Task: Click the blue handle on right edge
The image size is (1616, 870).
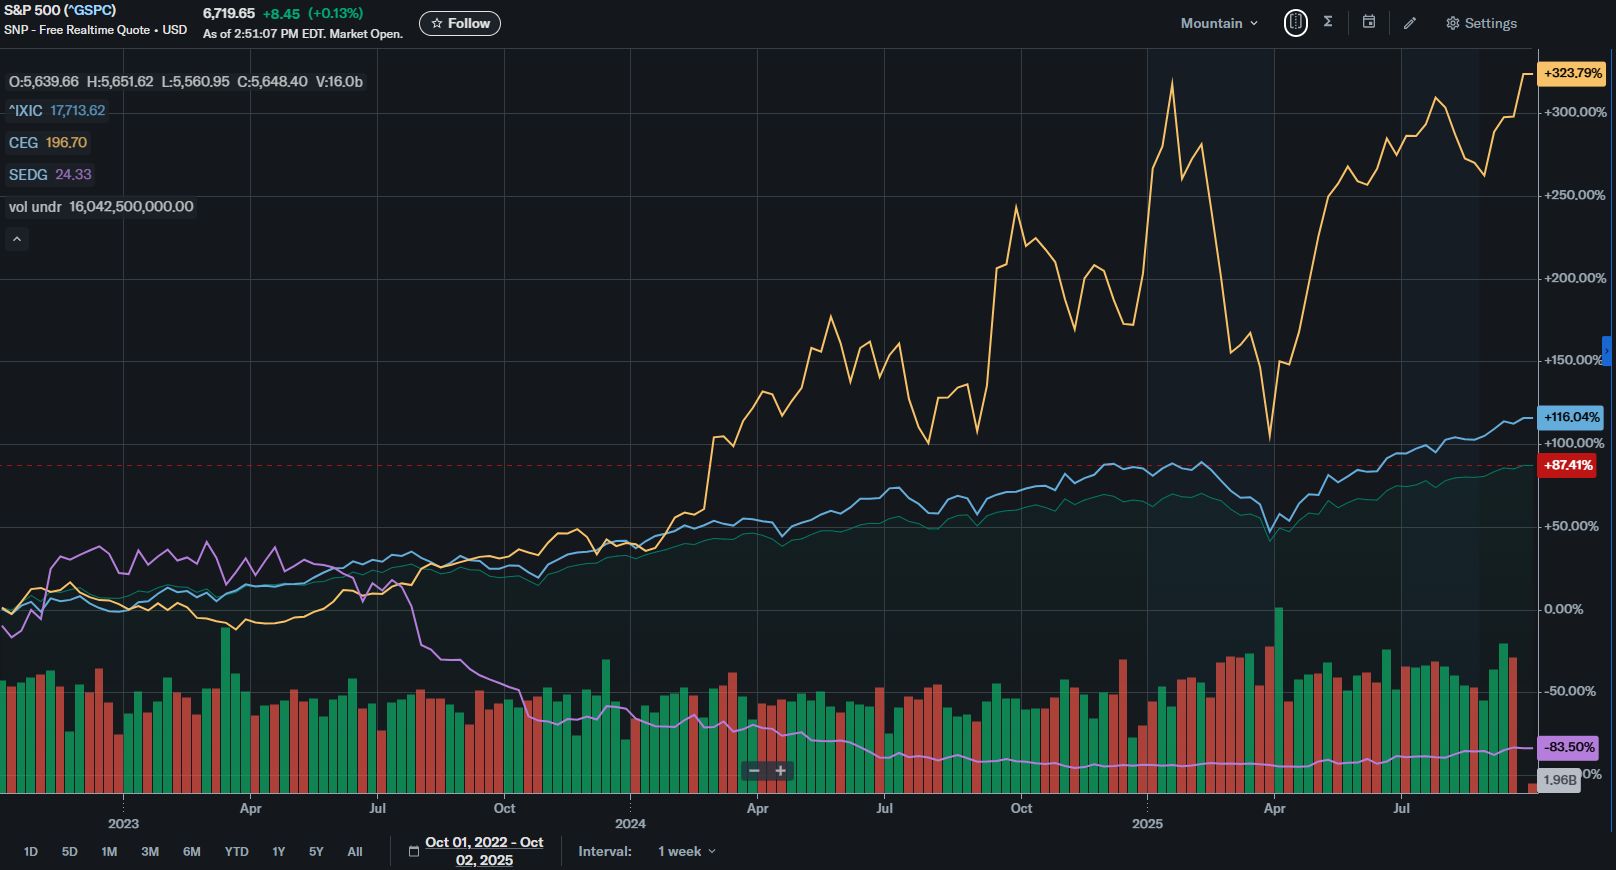Action: coord(1607,351)
